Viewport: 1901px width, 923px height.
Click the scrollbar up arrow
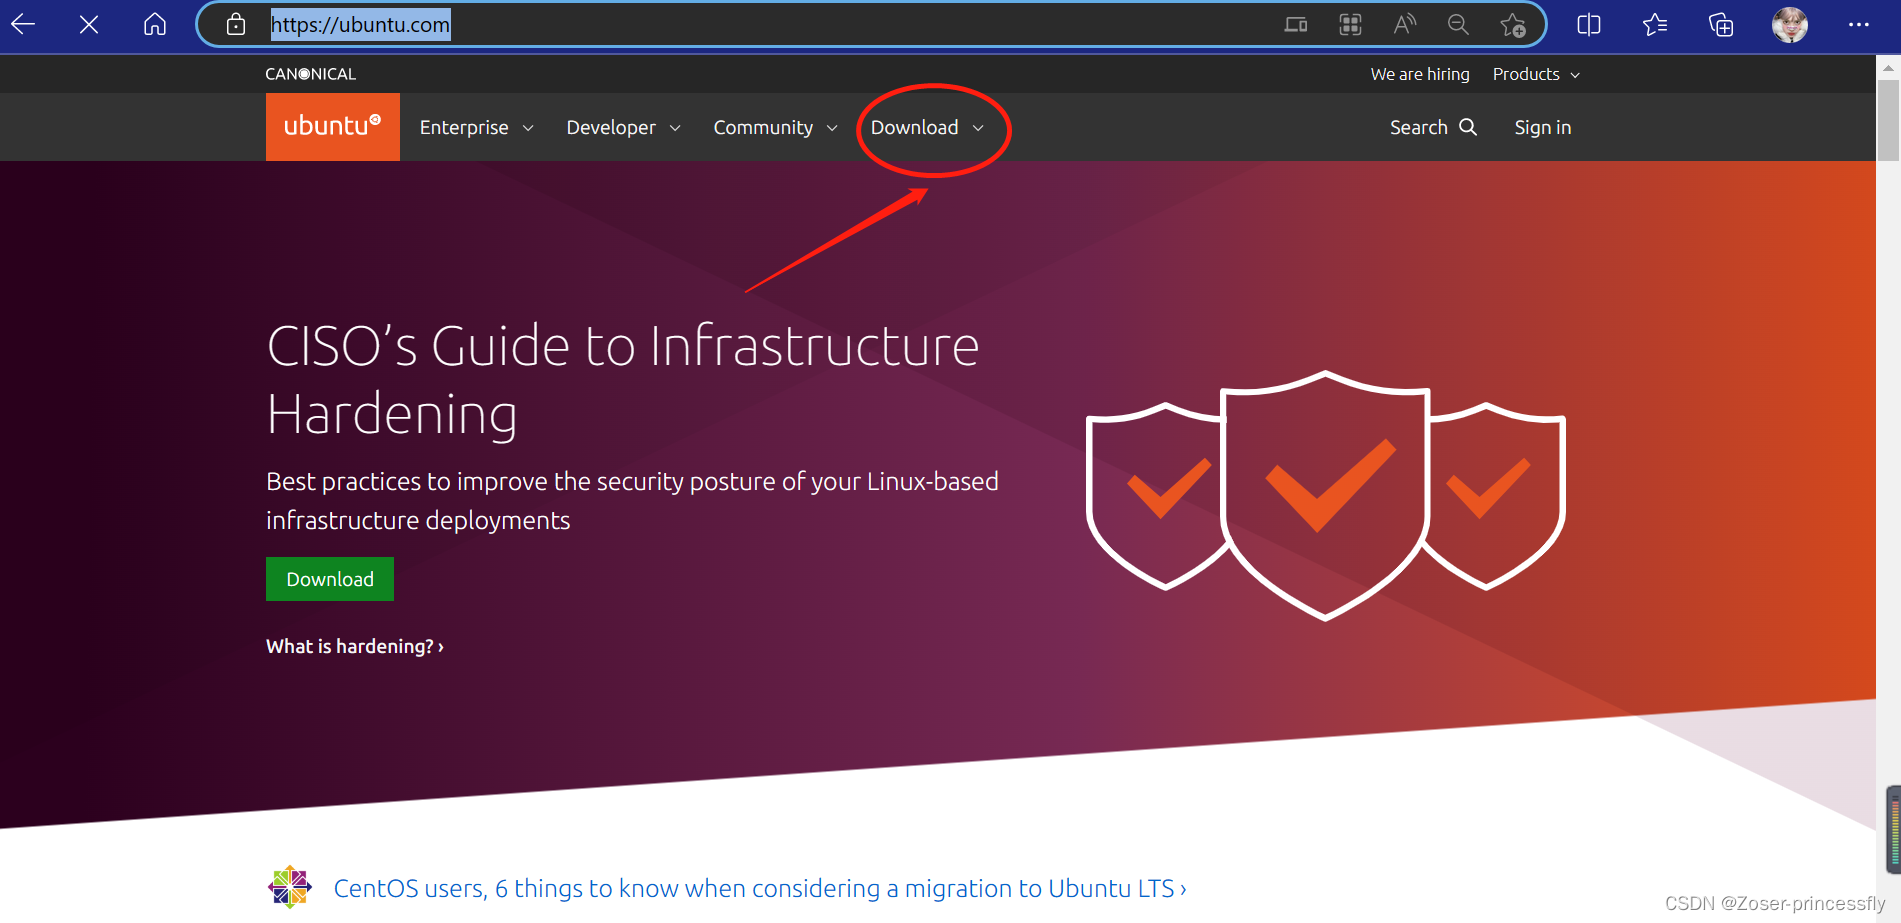click(x=1888, y=67)
